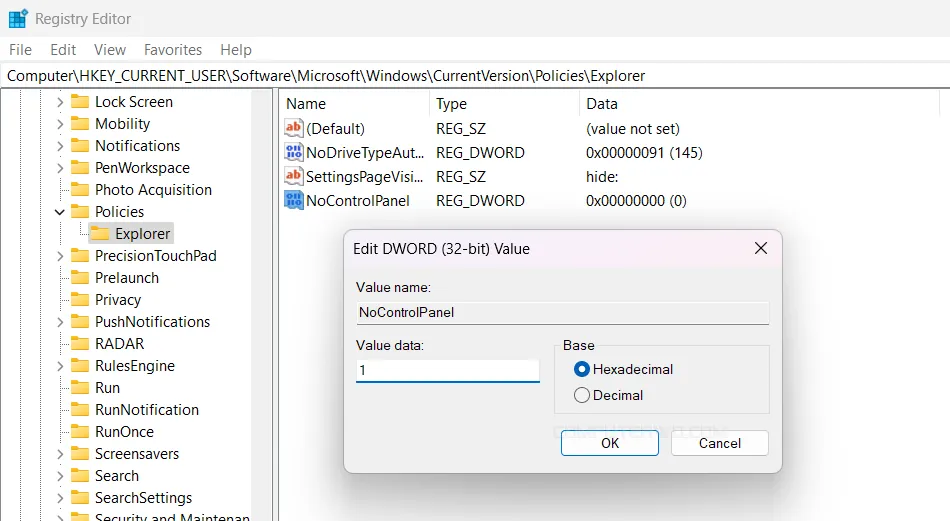950x521 pixels.
Task: Click the registry path address bar
Action: pyautogui.click(x=475, y=76)
